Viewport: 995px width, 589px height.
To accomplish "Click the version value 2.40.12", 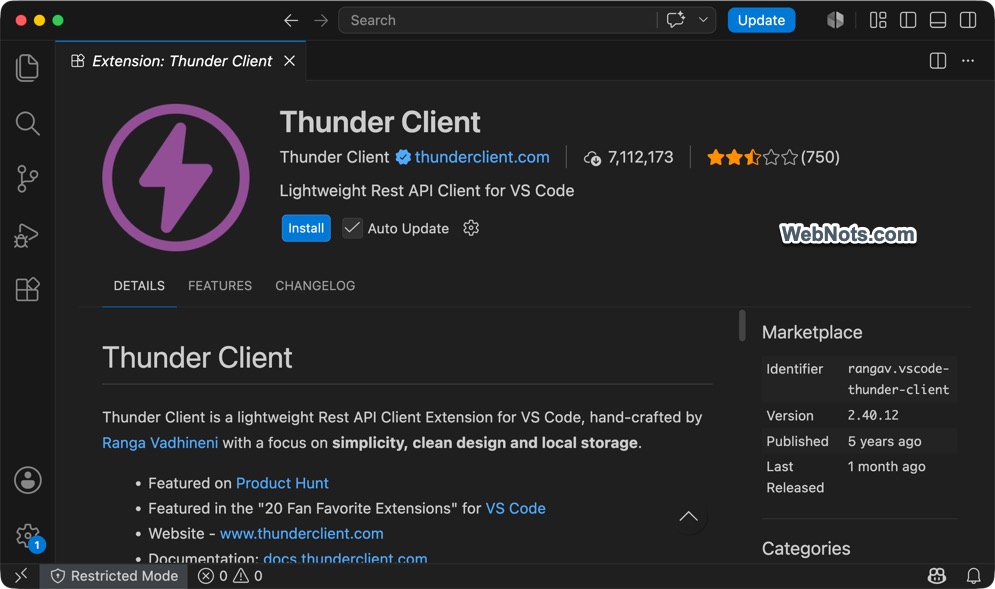I will (873, 416).
